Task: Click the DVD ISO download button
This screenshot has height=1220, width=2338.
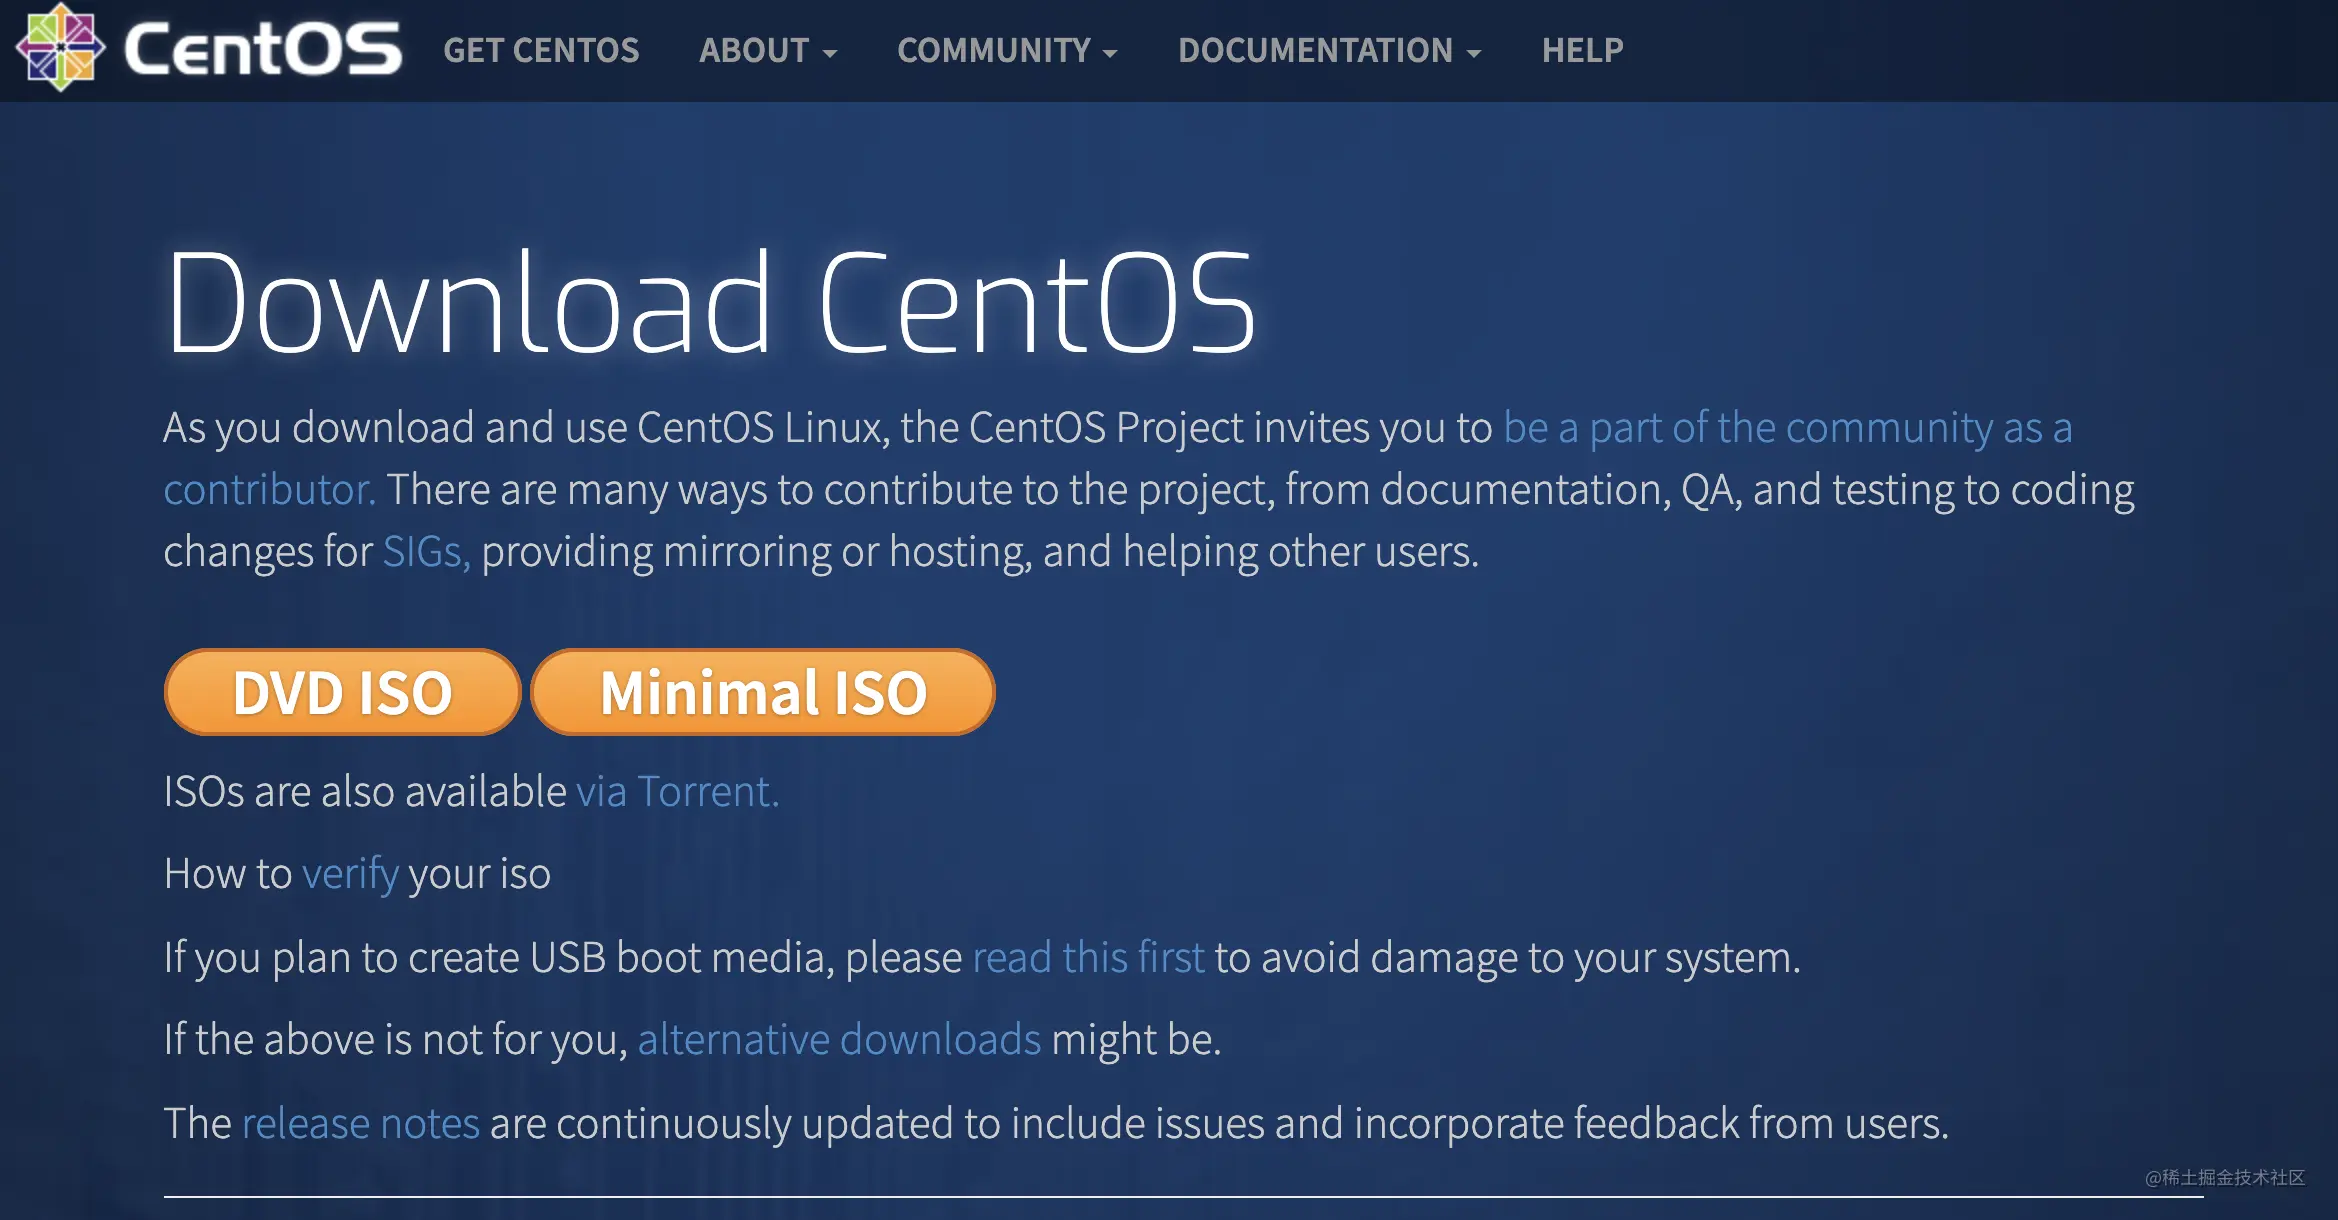Action: pyautogui.click(x=342, y=692)
